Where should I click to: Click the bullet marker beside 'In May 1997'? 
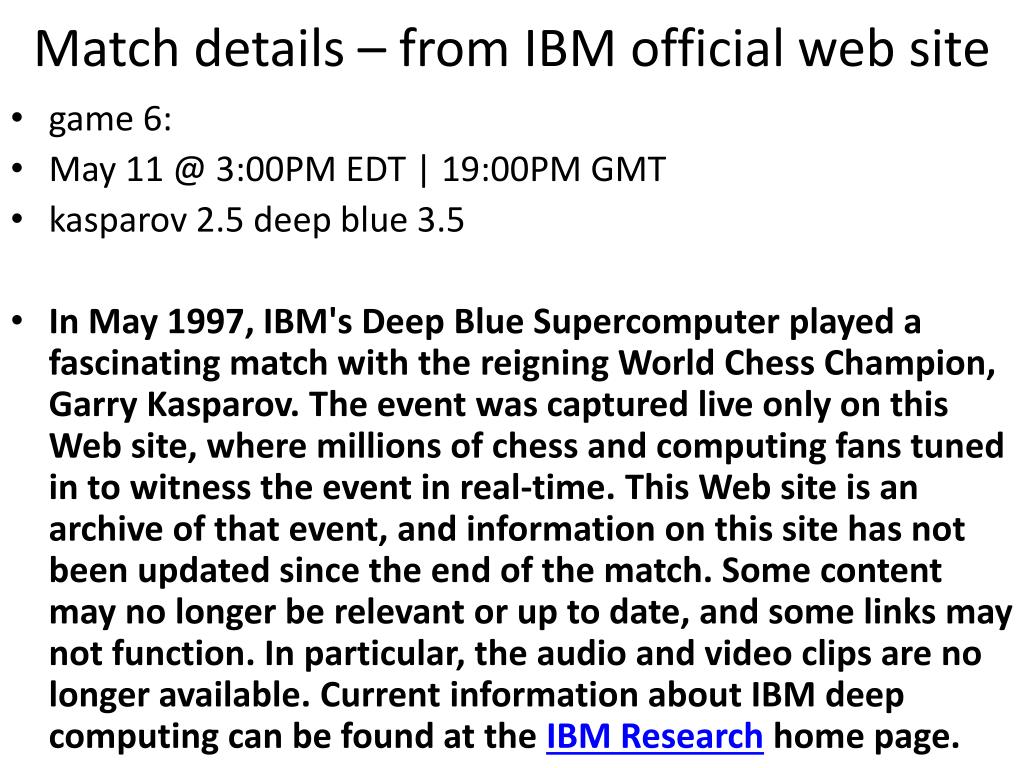[17, 321]
